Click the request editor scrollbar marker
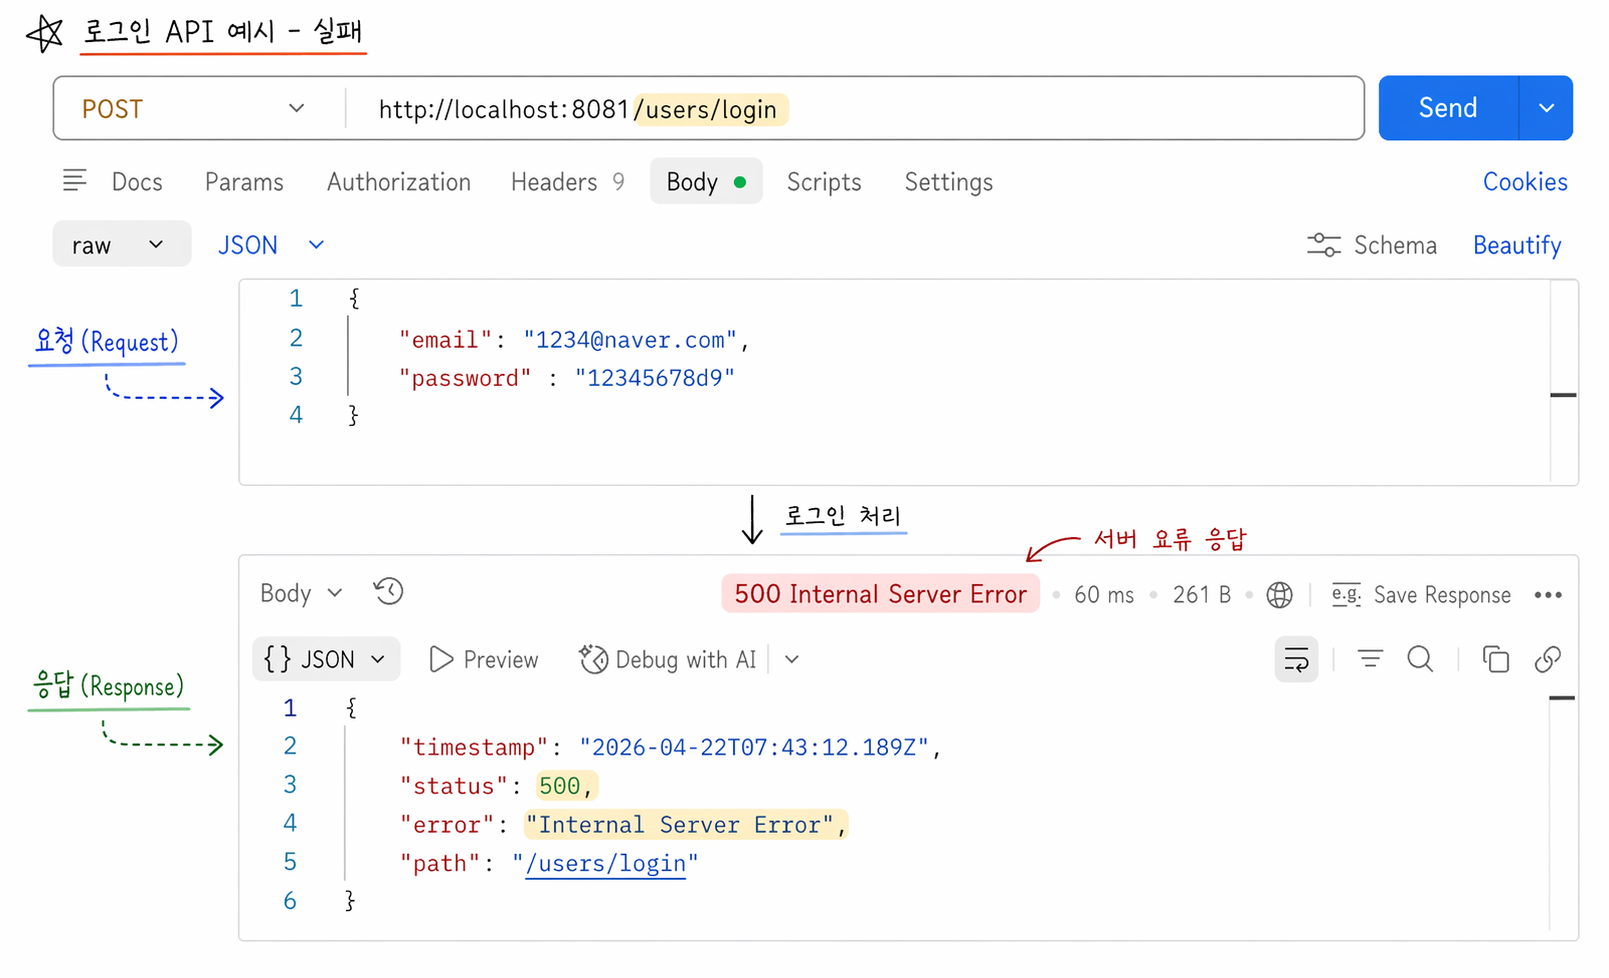 tap(1563, 395)
